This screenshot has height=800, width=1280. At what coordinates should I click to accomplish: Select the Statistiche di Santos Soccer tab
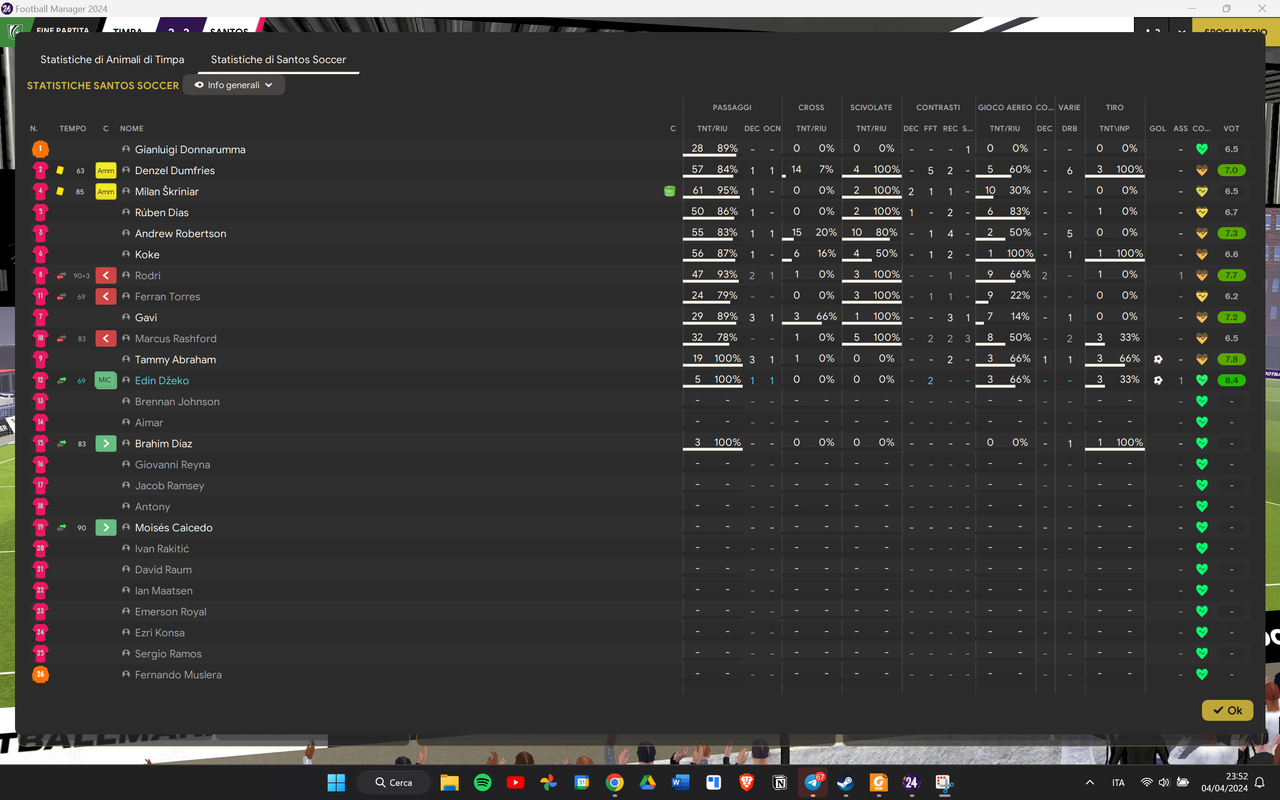[278, 59]
